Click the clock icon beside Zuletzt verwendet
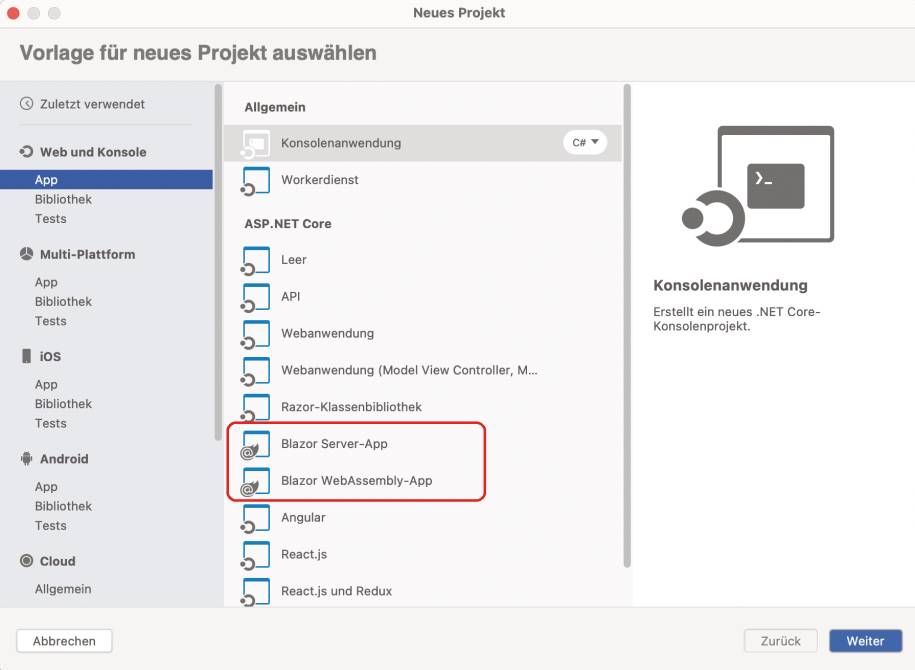Viewport: 915px width, 670px height. tap(26, 104)
